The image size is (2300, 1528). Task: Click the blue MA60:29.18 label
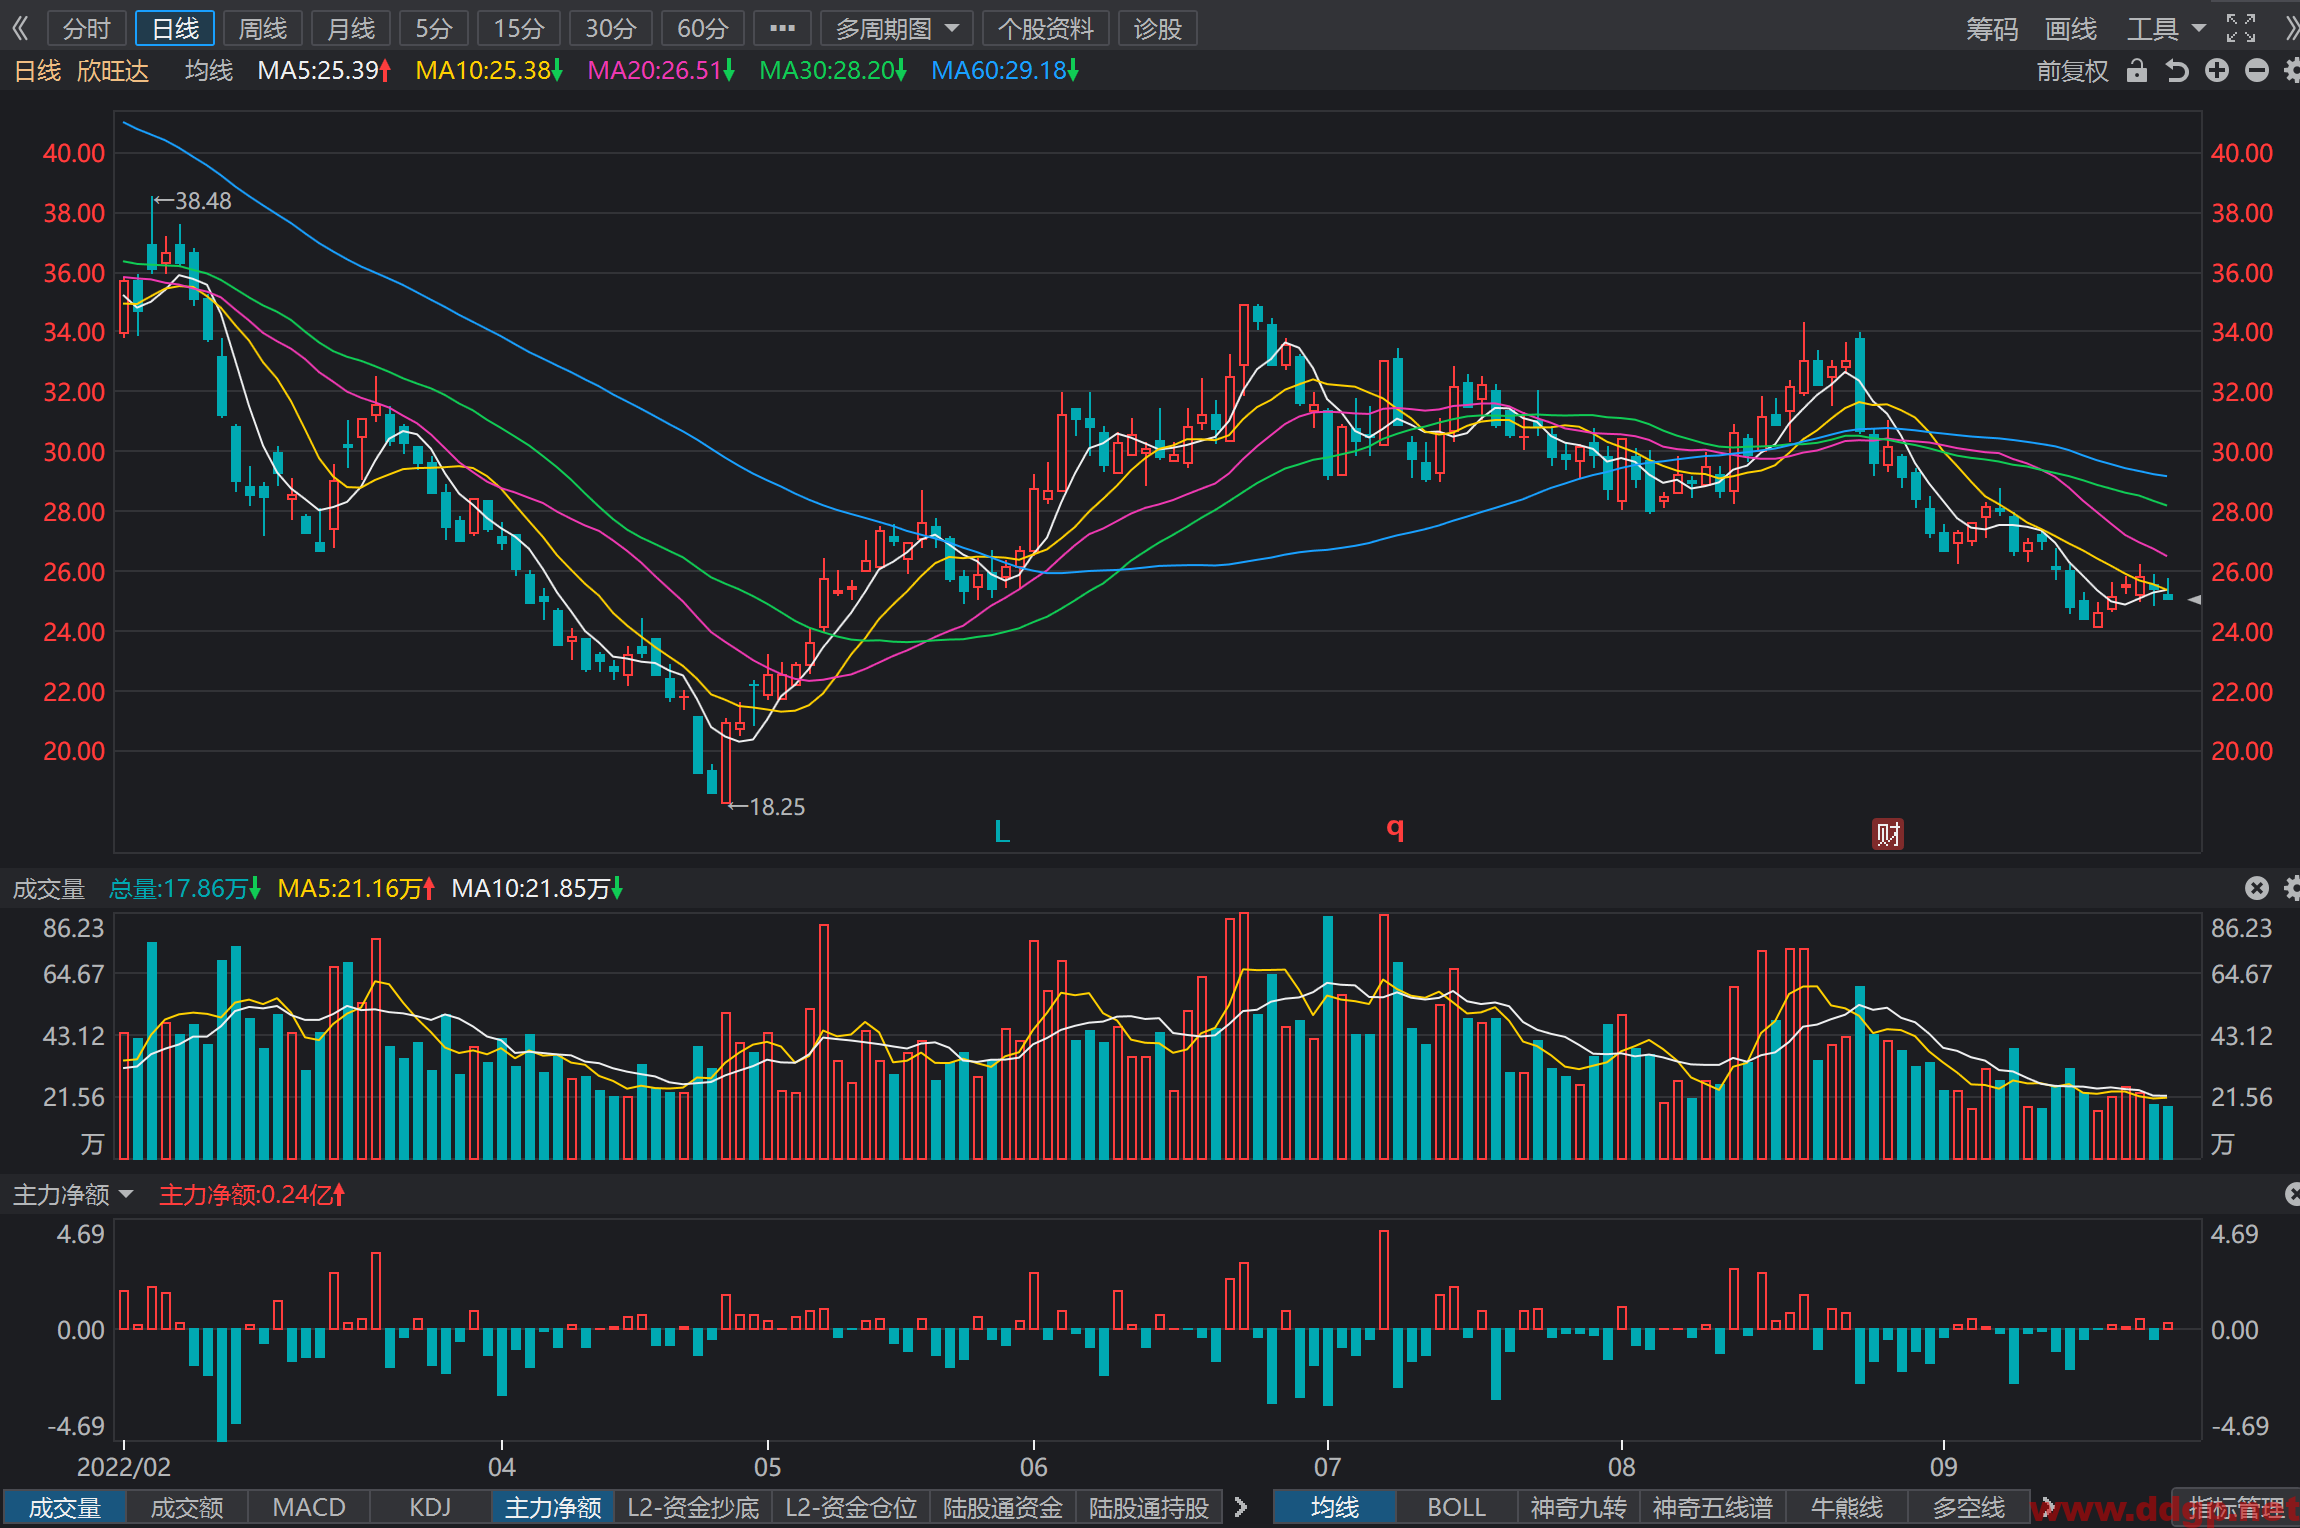click(1005, 71)
